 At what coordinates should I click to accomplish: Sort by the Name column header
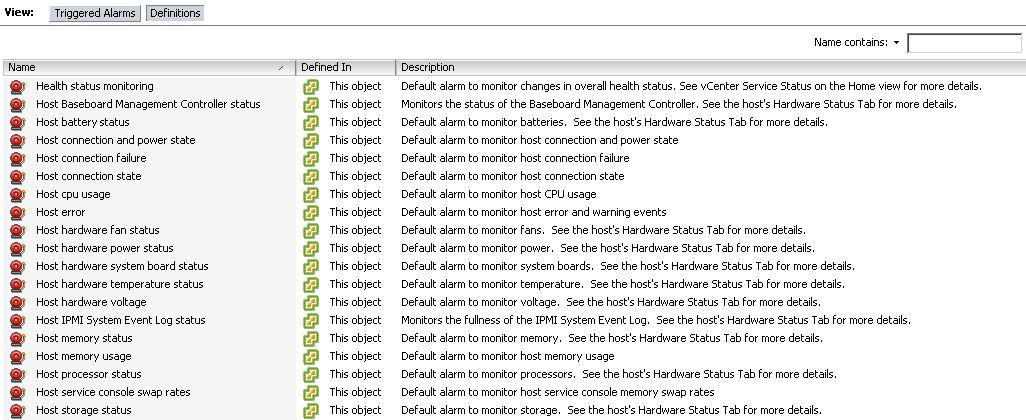pos(149,67)
